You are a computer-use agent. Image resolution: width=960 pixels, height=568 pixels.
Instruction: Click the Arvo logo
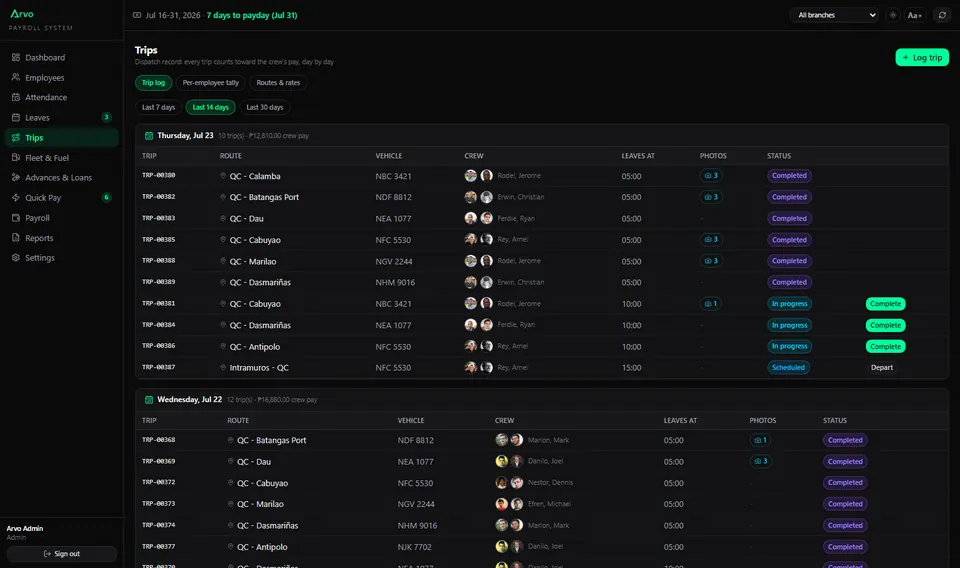click(22, 13)
